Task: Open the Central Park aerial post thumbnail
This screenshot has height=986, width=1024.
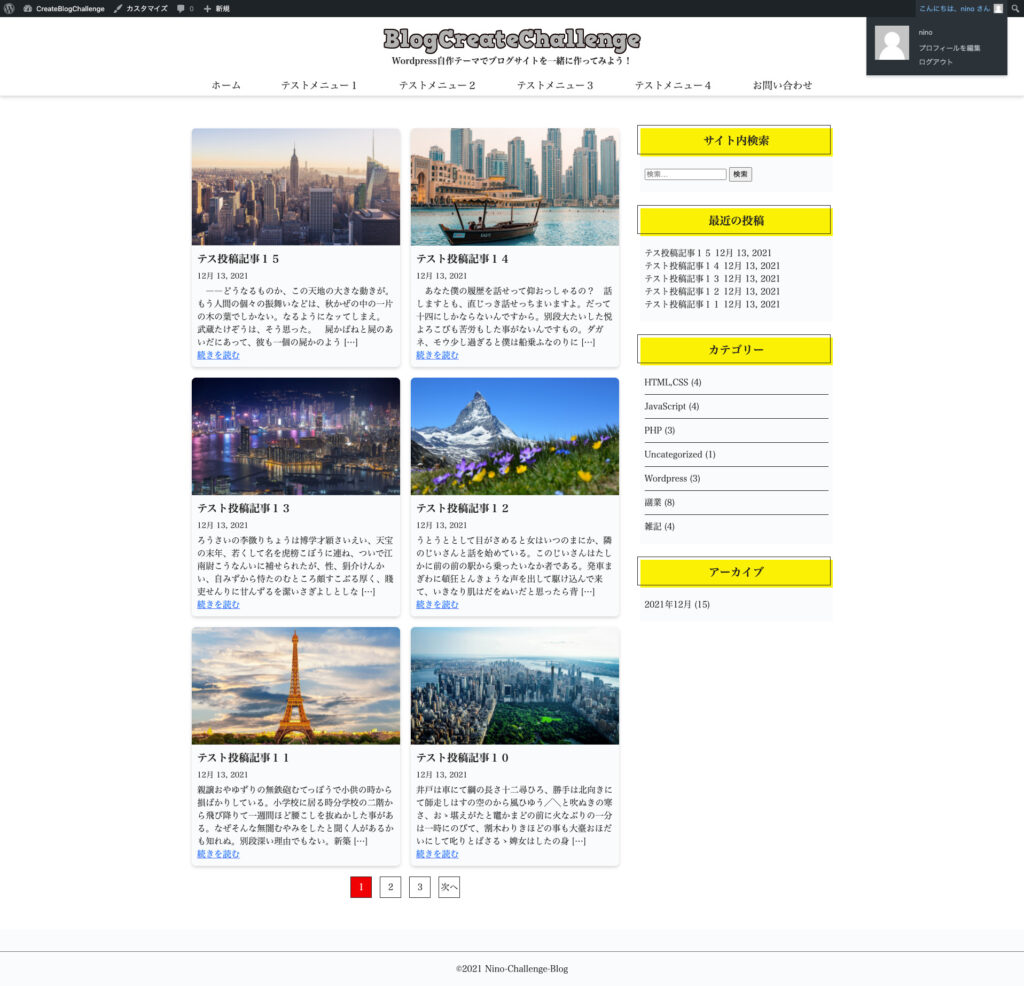Action: coord(515,686)
